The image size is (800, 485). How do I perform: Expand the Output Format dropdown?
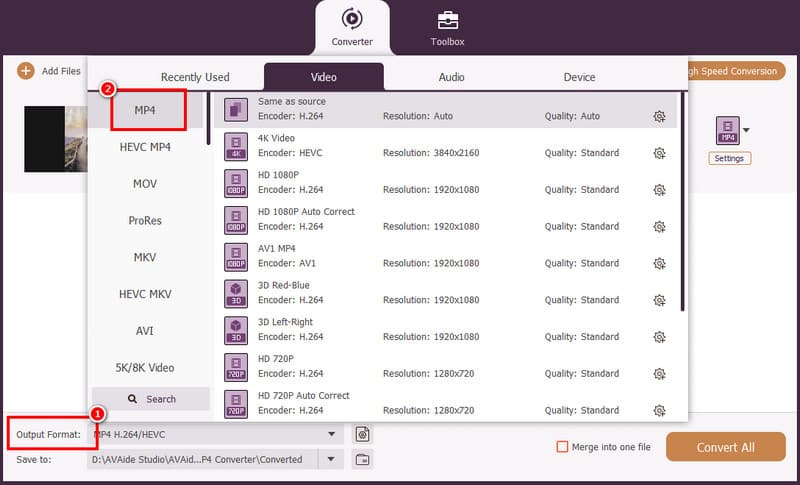coord(331,434)
